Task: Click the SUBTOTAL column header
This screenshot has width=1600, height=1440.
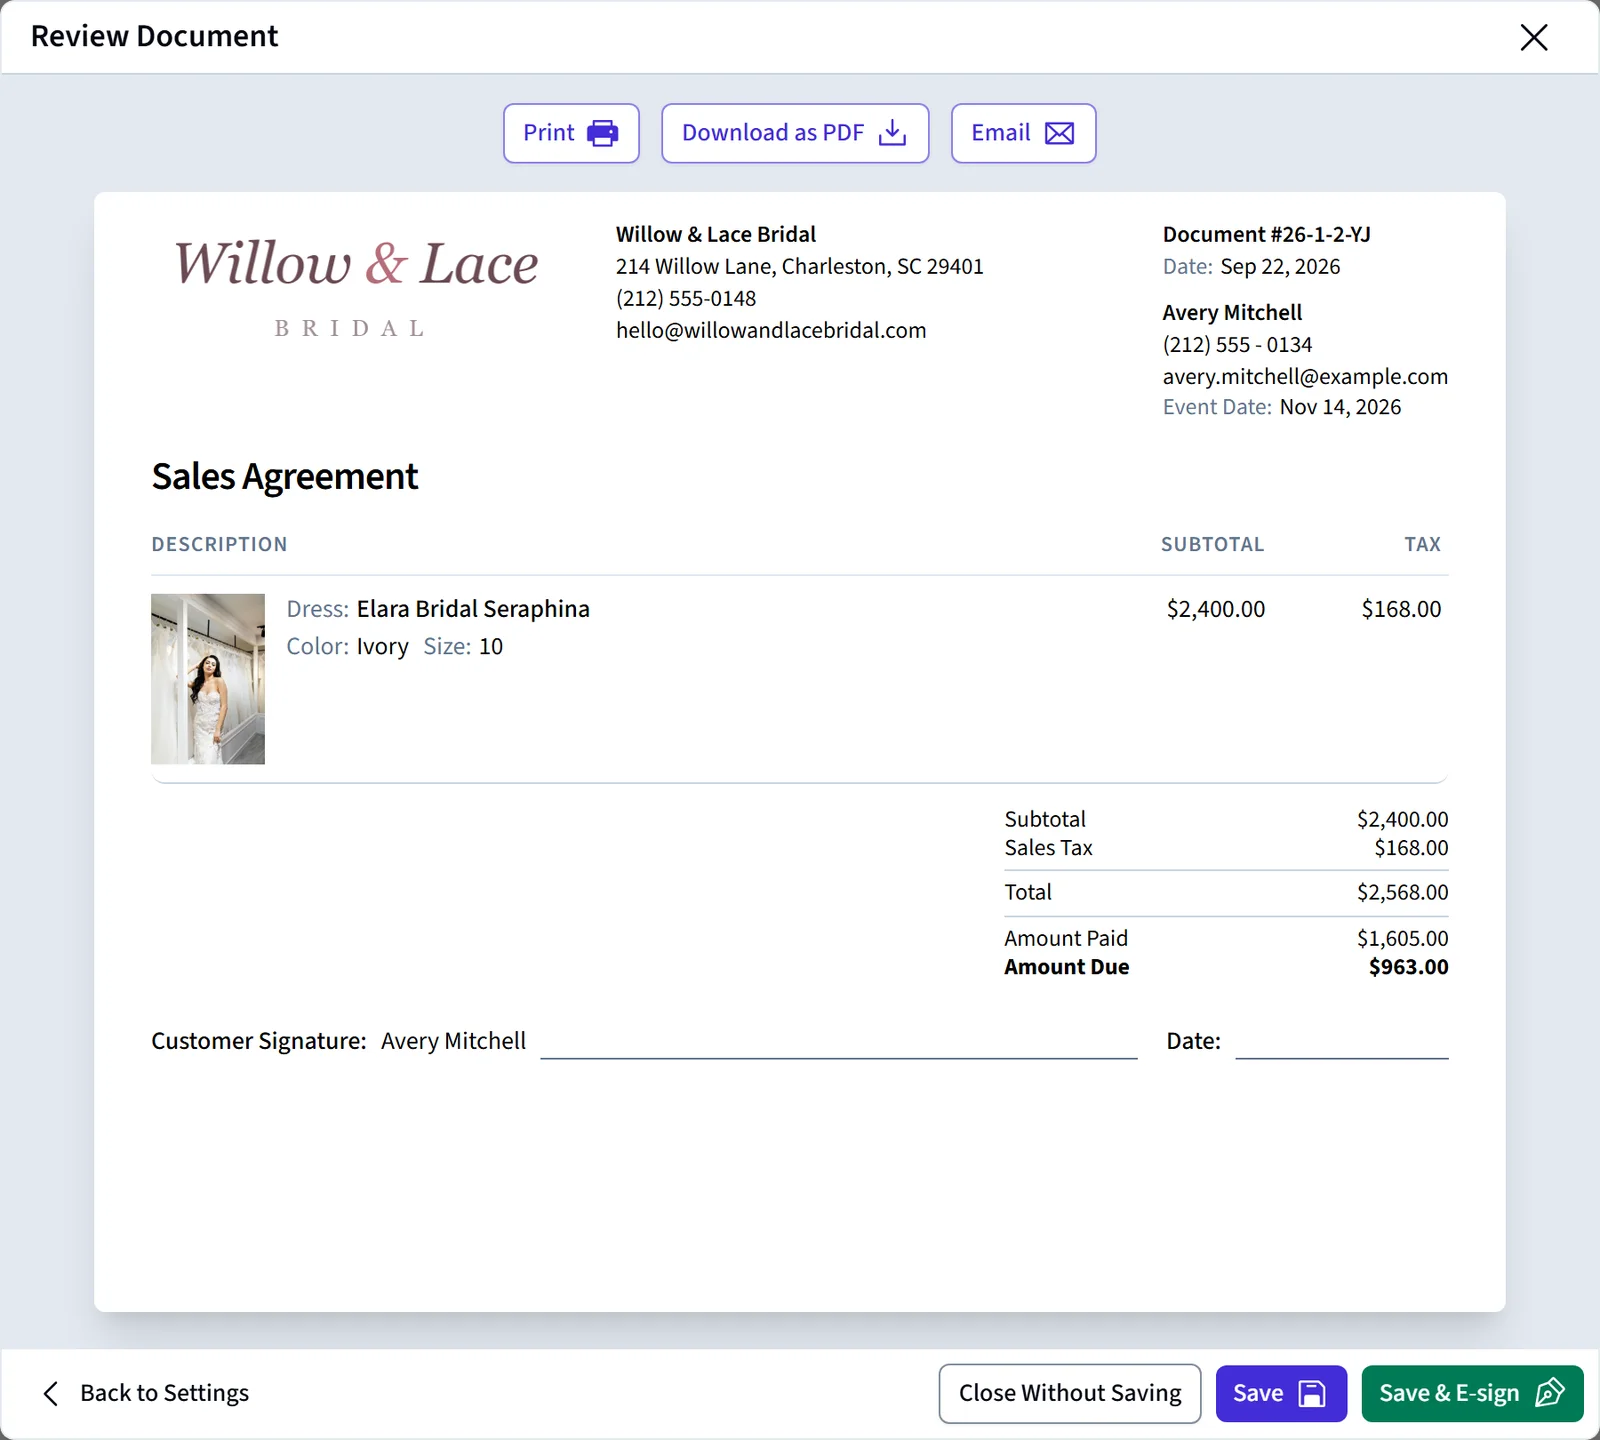Action: pyautogui.click(x=1212, y=544)
